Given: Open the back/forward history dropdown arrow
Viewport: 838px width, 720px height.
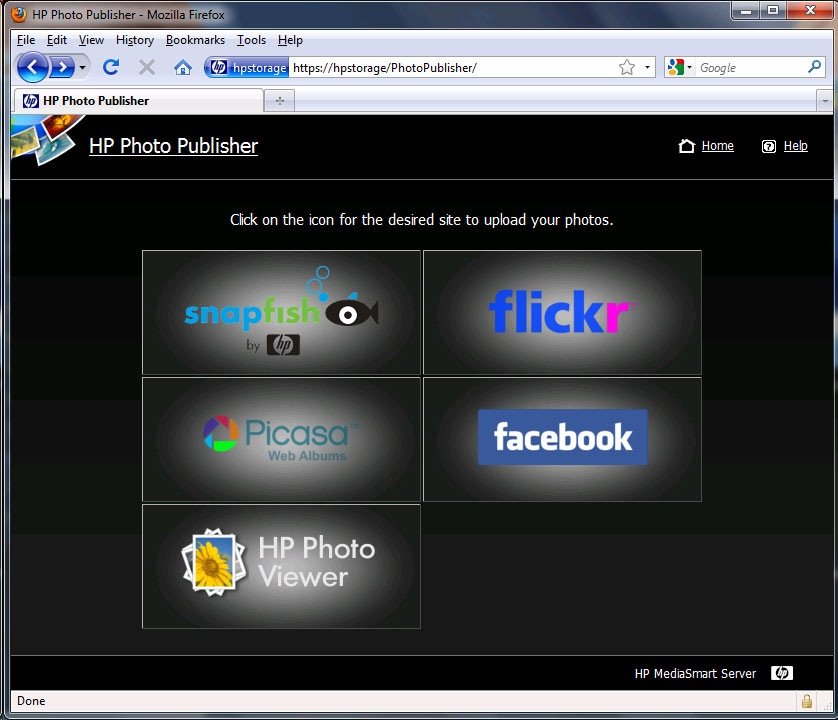Looking at the screenshot, I should (x=82, y=67).
